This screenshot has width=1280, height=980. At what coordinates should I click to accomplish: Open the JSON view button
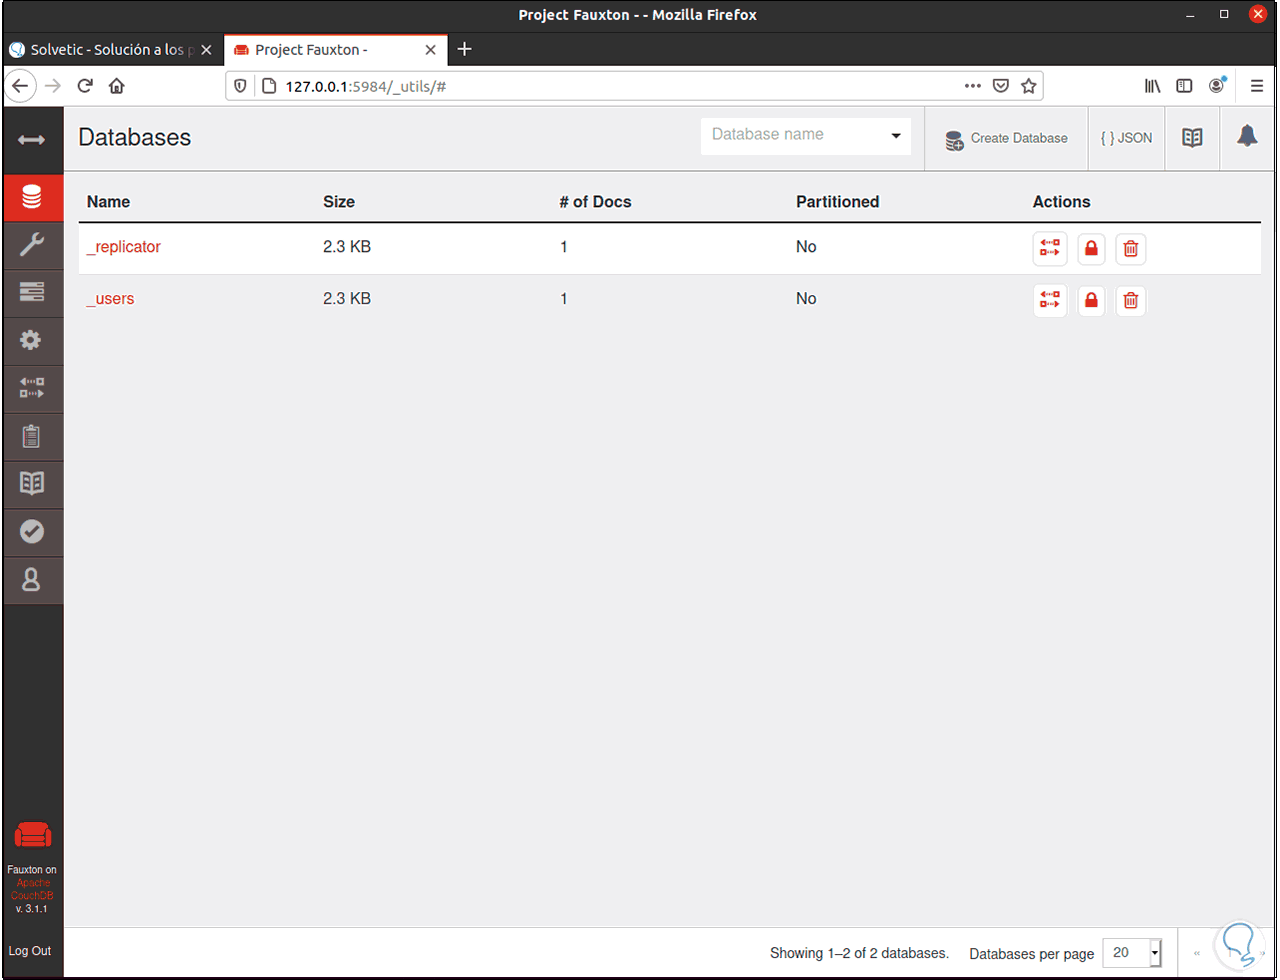(1126, 138)
